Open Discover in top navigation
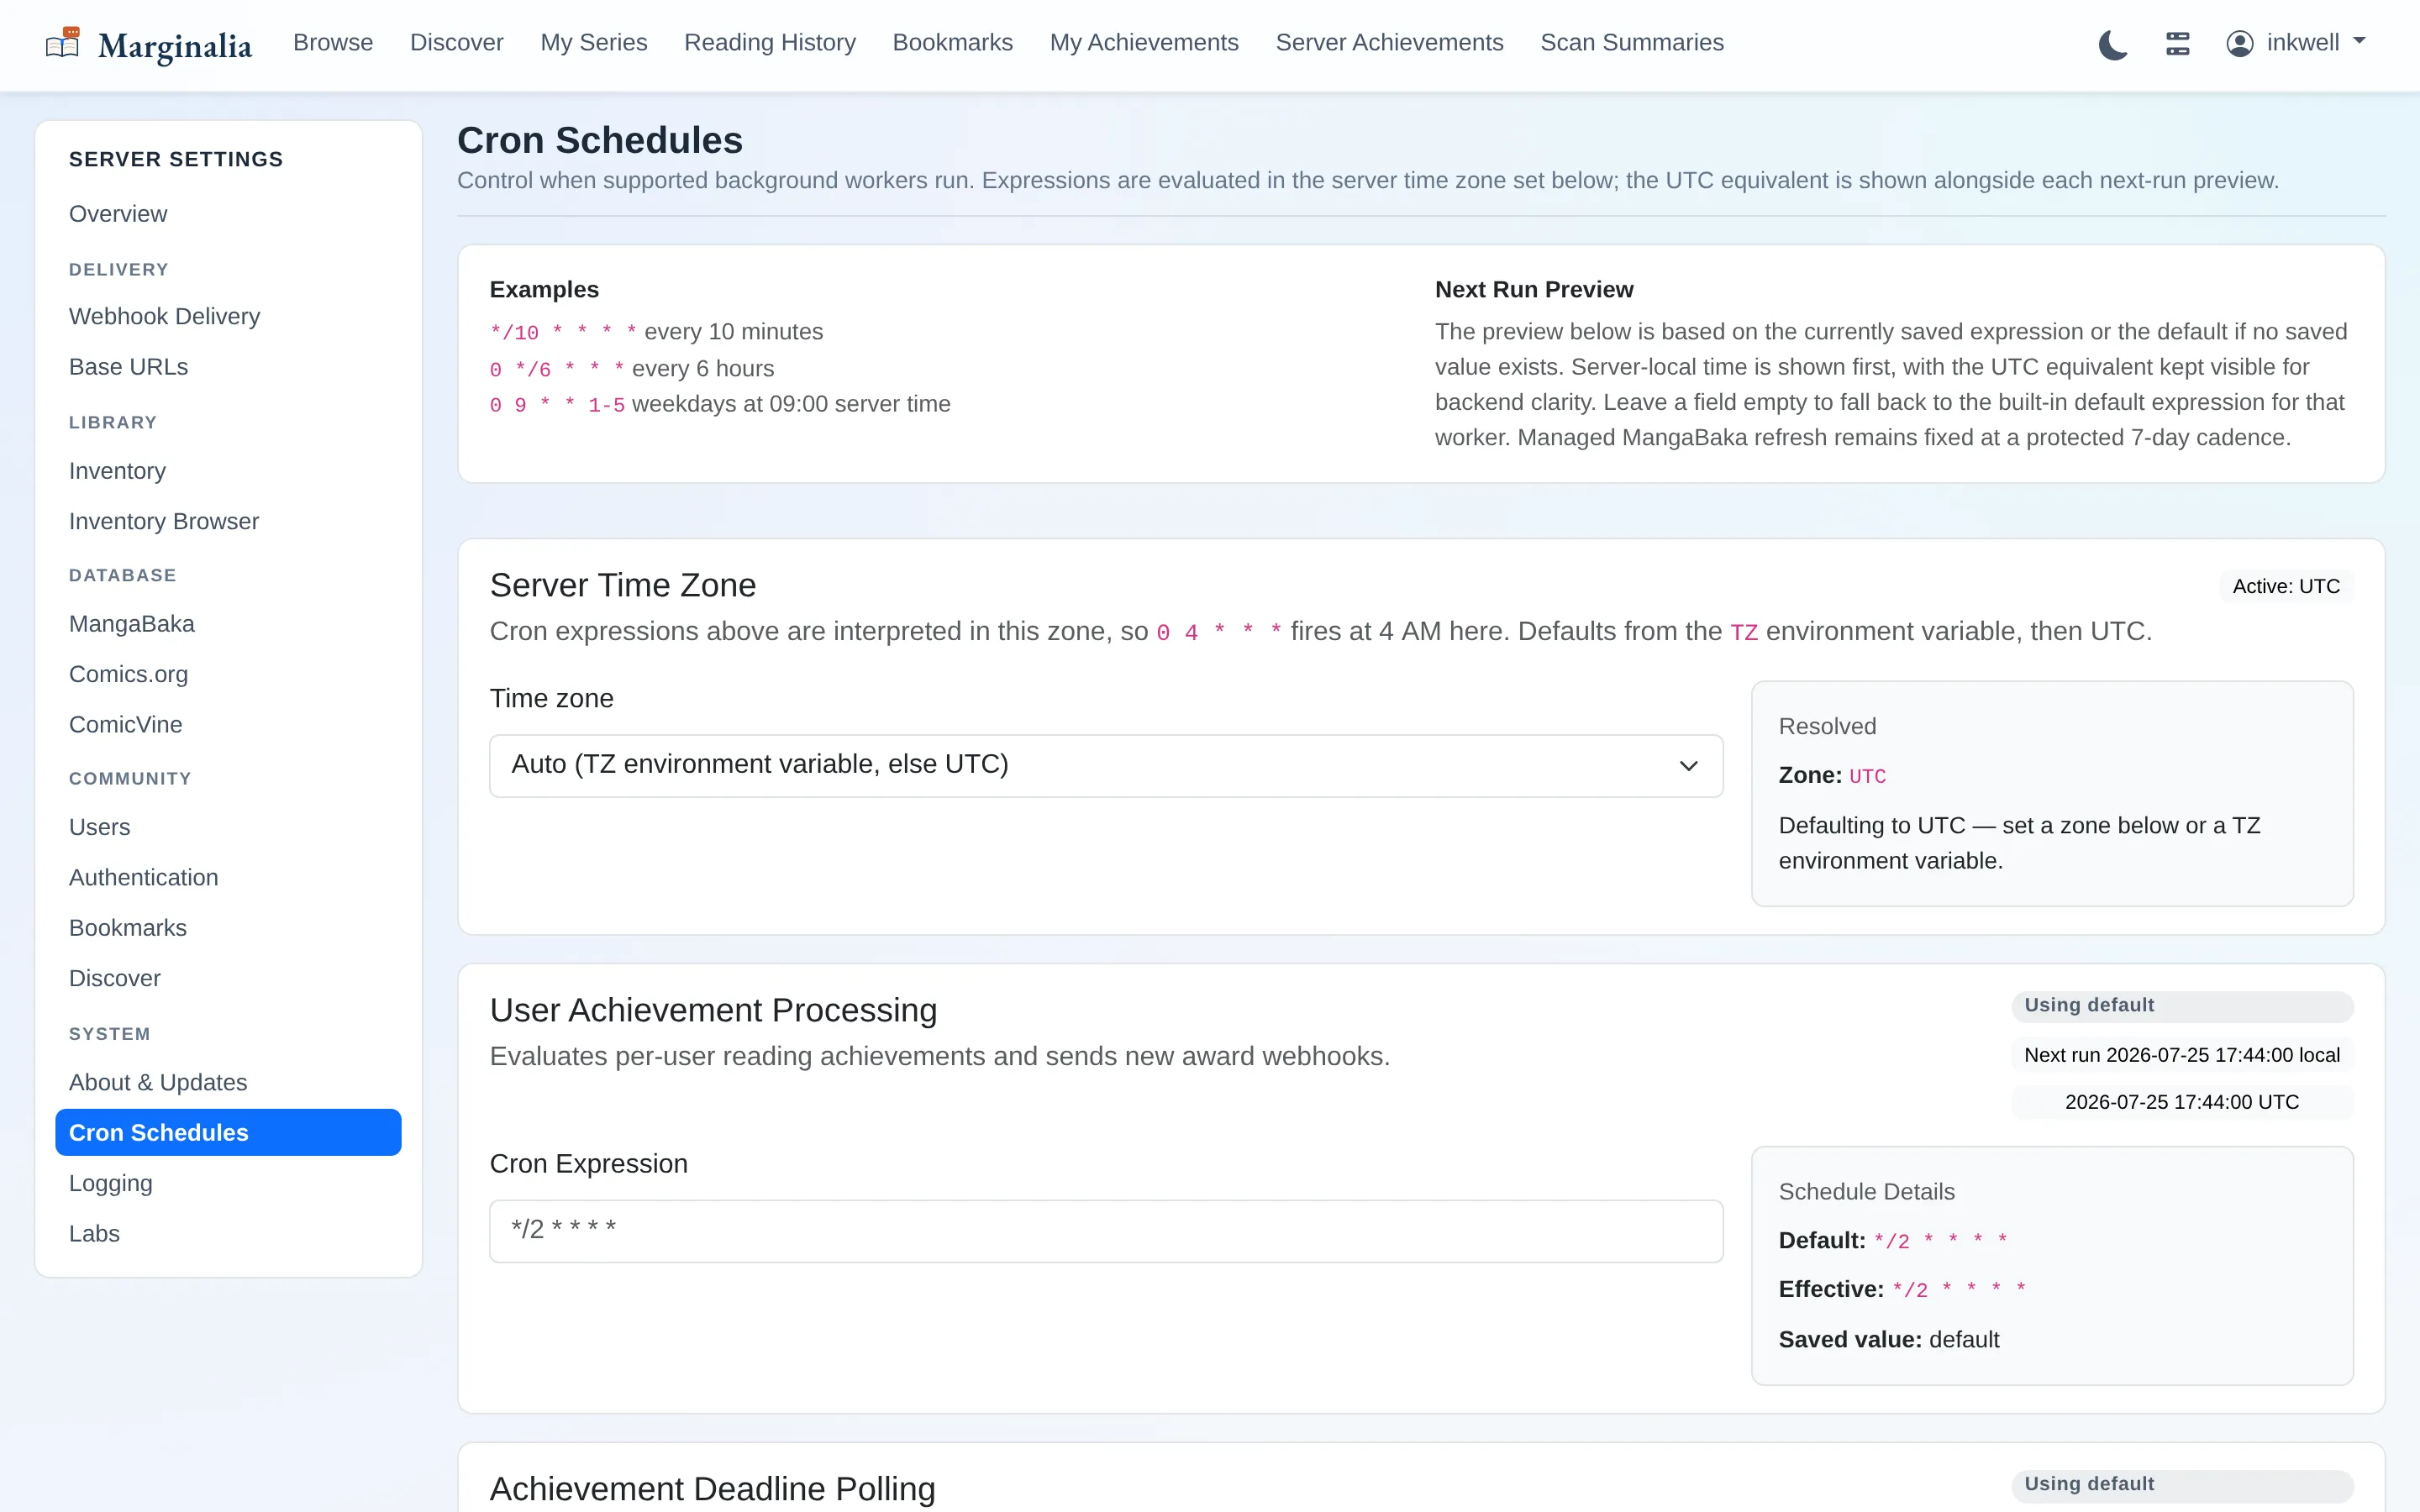 (456, 43)
